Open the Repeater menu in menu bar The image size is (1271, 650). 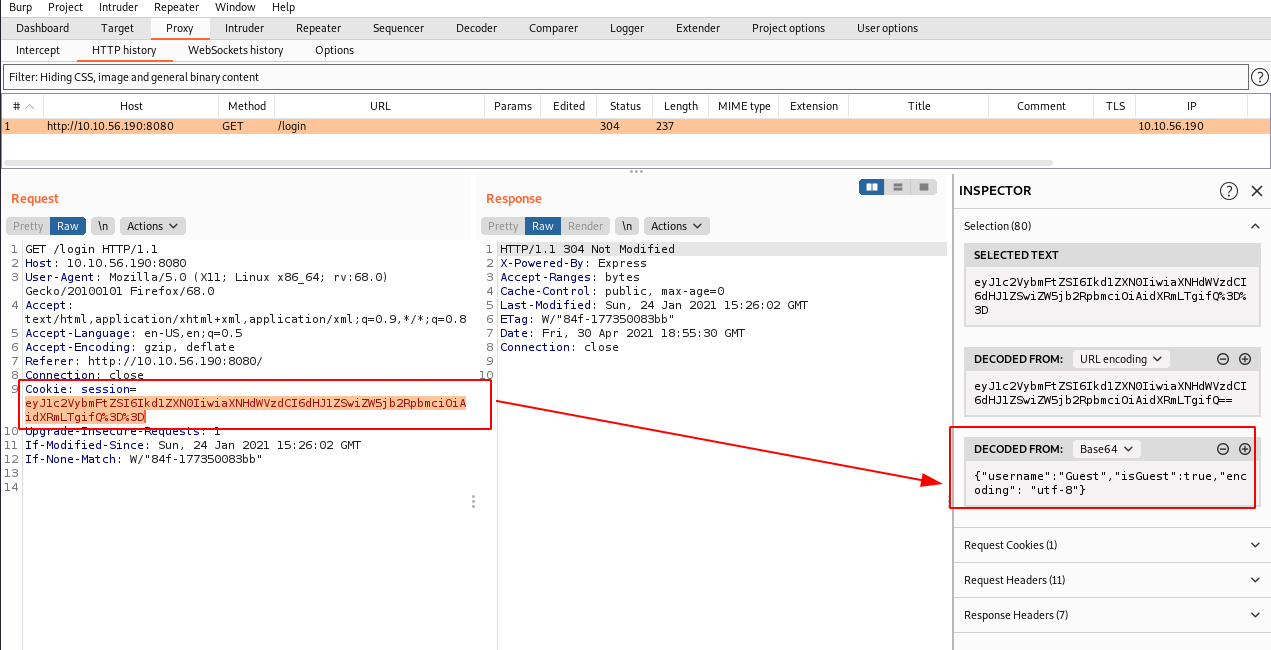[x=176, y=7]
